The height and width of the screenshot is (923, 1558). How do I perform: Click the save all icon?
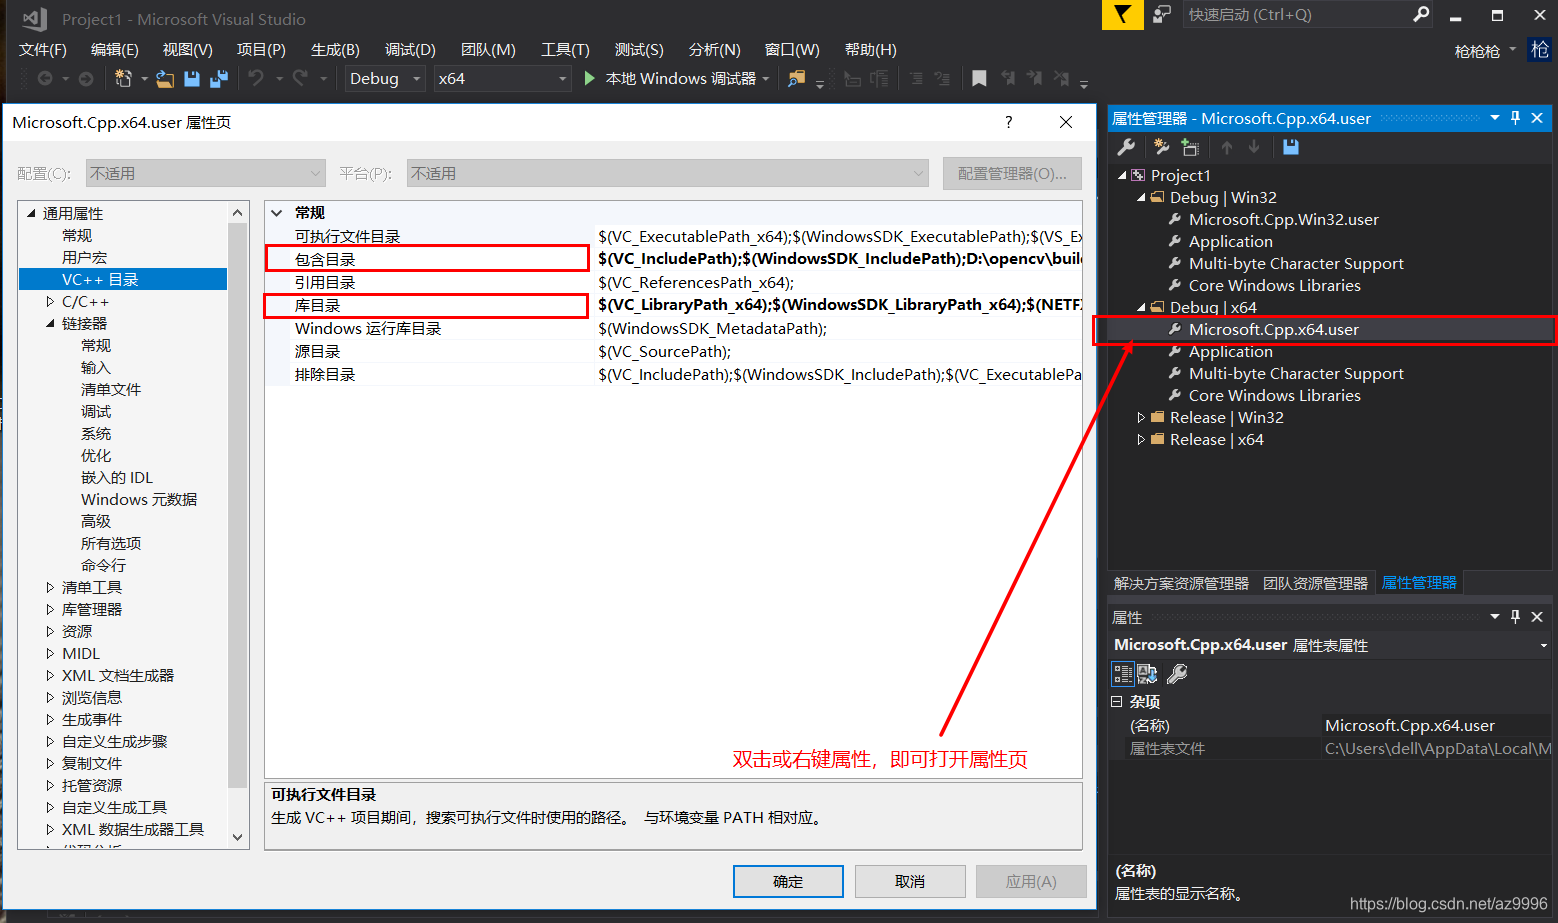pos(219,78)
